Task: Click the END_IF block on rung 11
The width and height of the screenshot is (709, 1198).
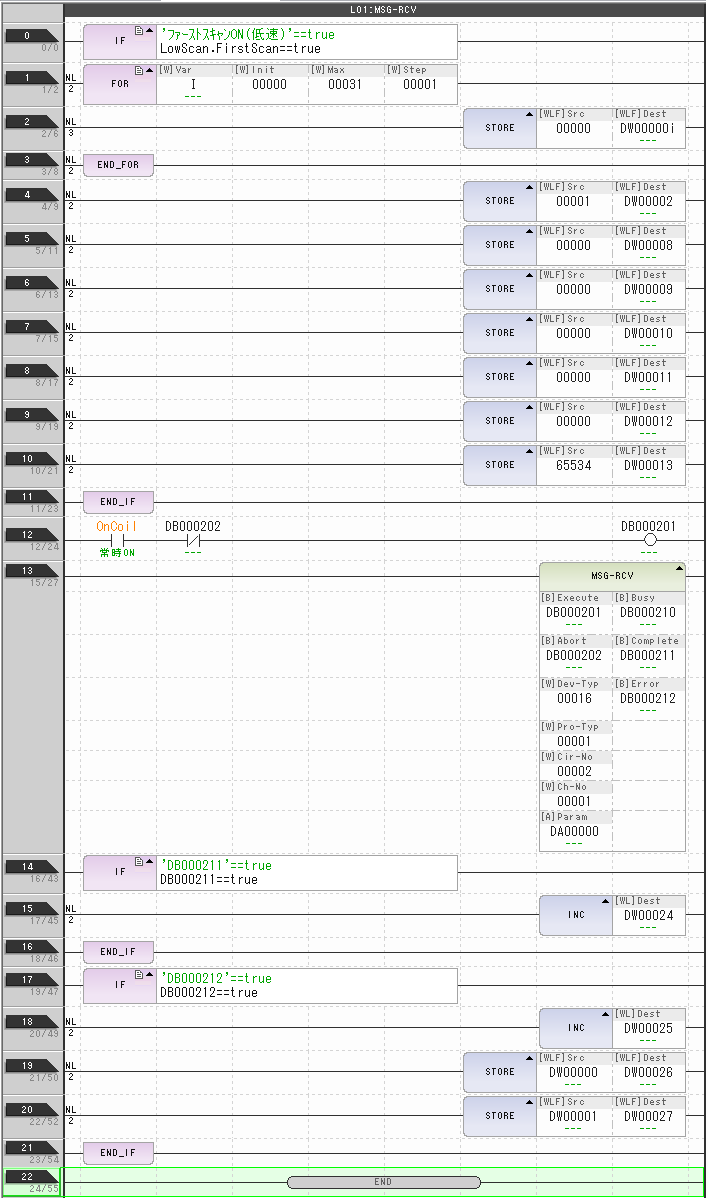Action: click(118, 503)
